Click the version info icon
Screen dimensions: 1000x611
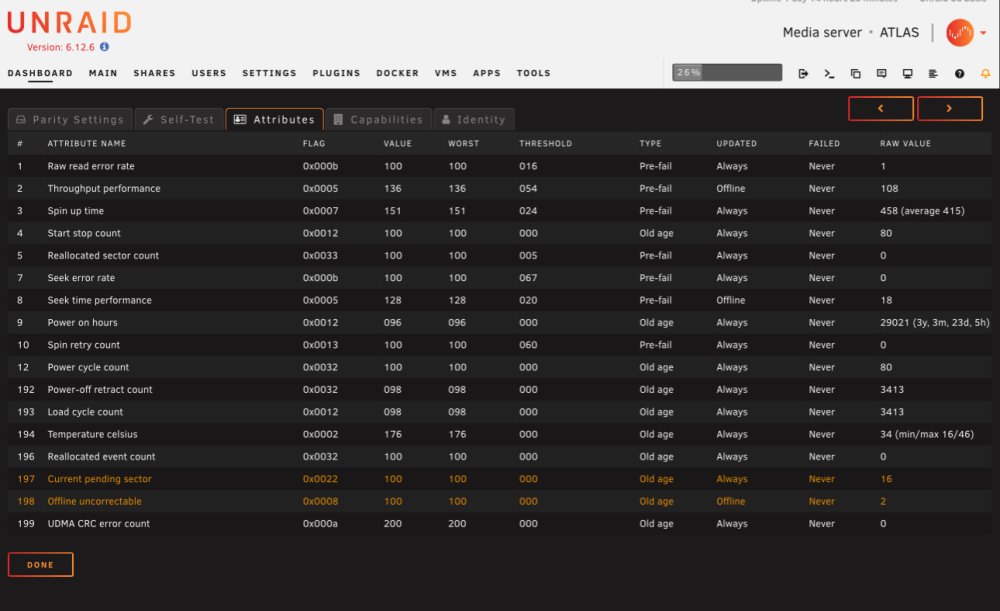pyautogui.click(x=104, y=47)
